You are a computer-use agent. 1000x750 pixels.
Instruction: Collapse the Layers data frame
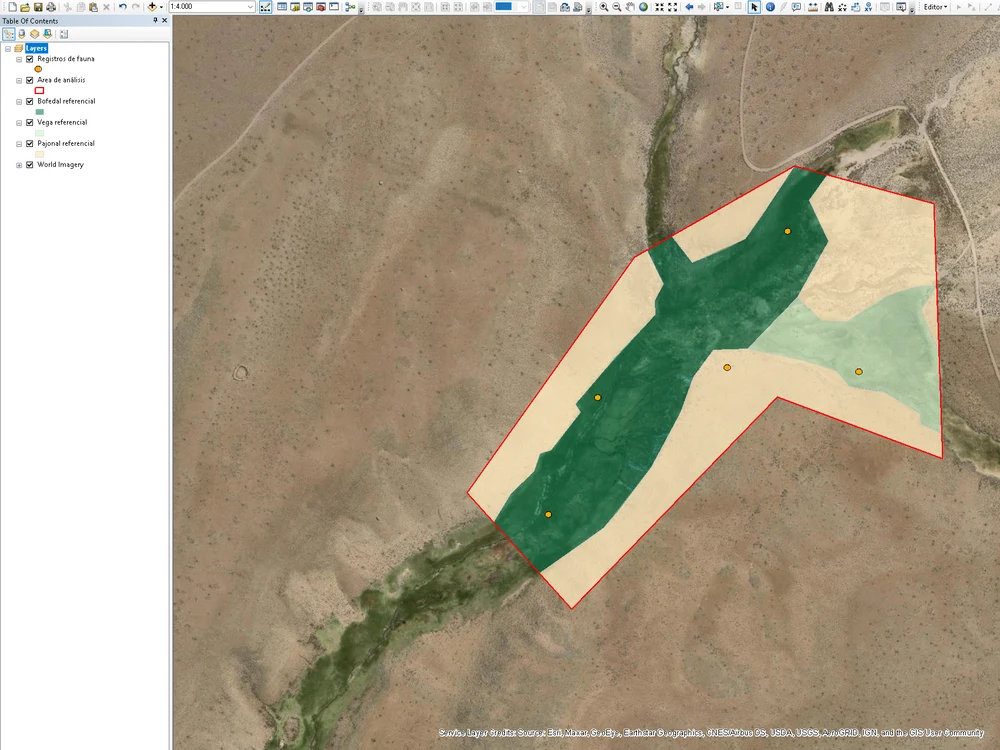[x=8, y=48]
